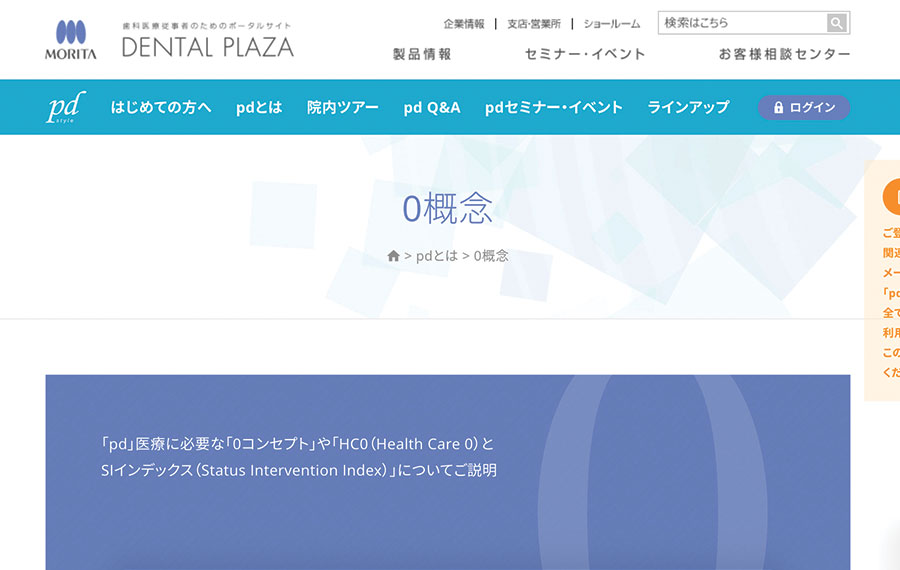
Task: Click the breadcrumb home icon
Action: point(393,256)
